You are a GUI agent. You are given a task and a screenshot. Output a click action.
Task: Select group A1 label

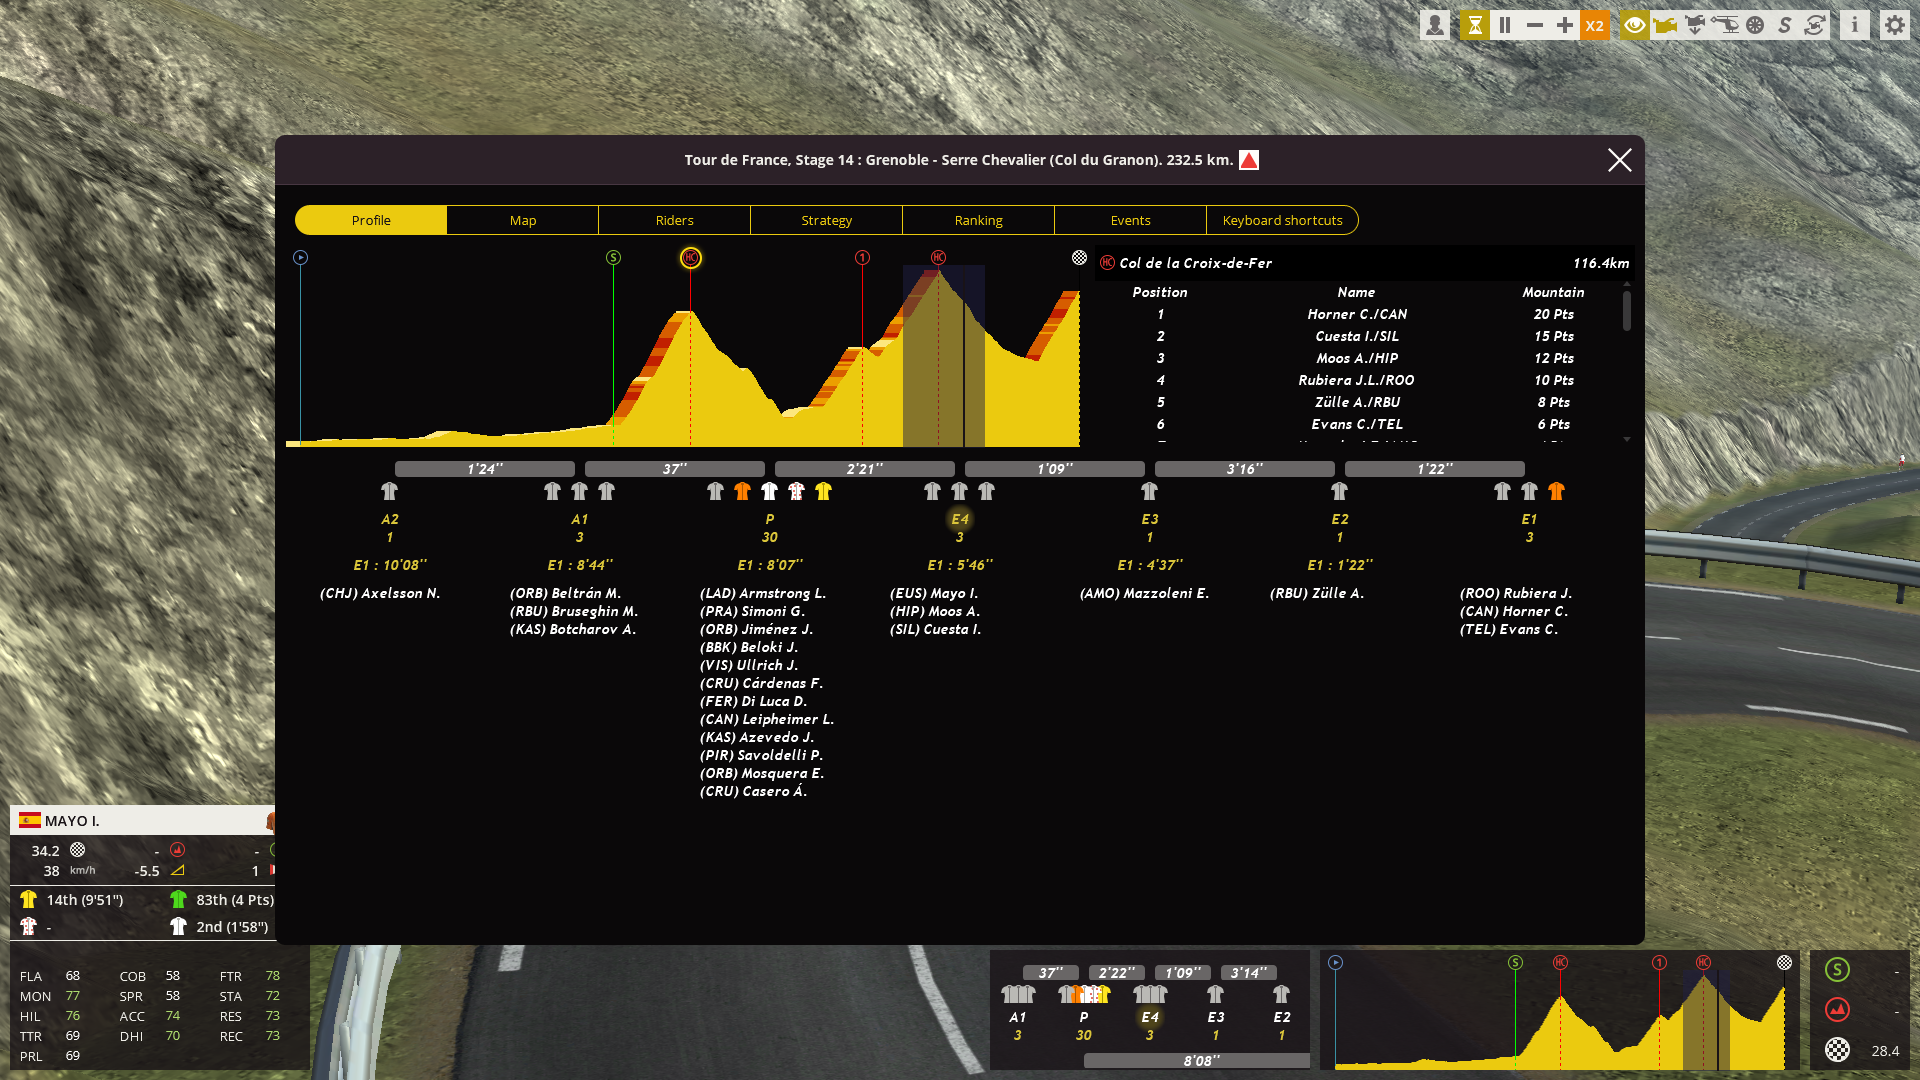tap(580, 519)
